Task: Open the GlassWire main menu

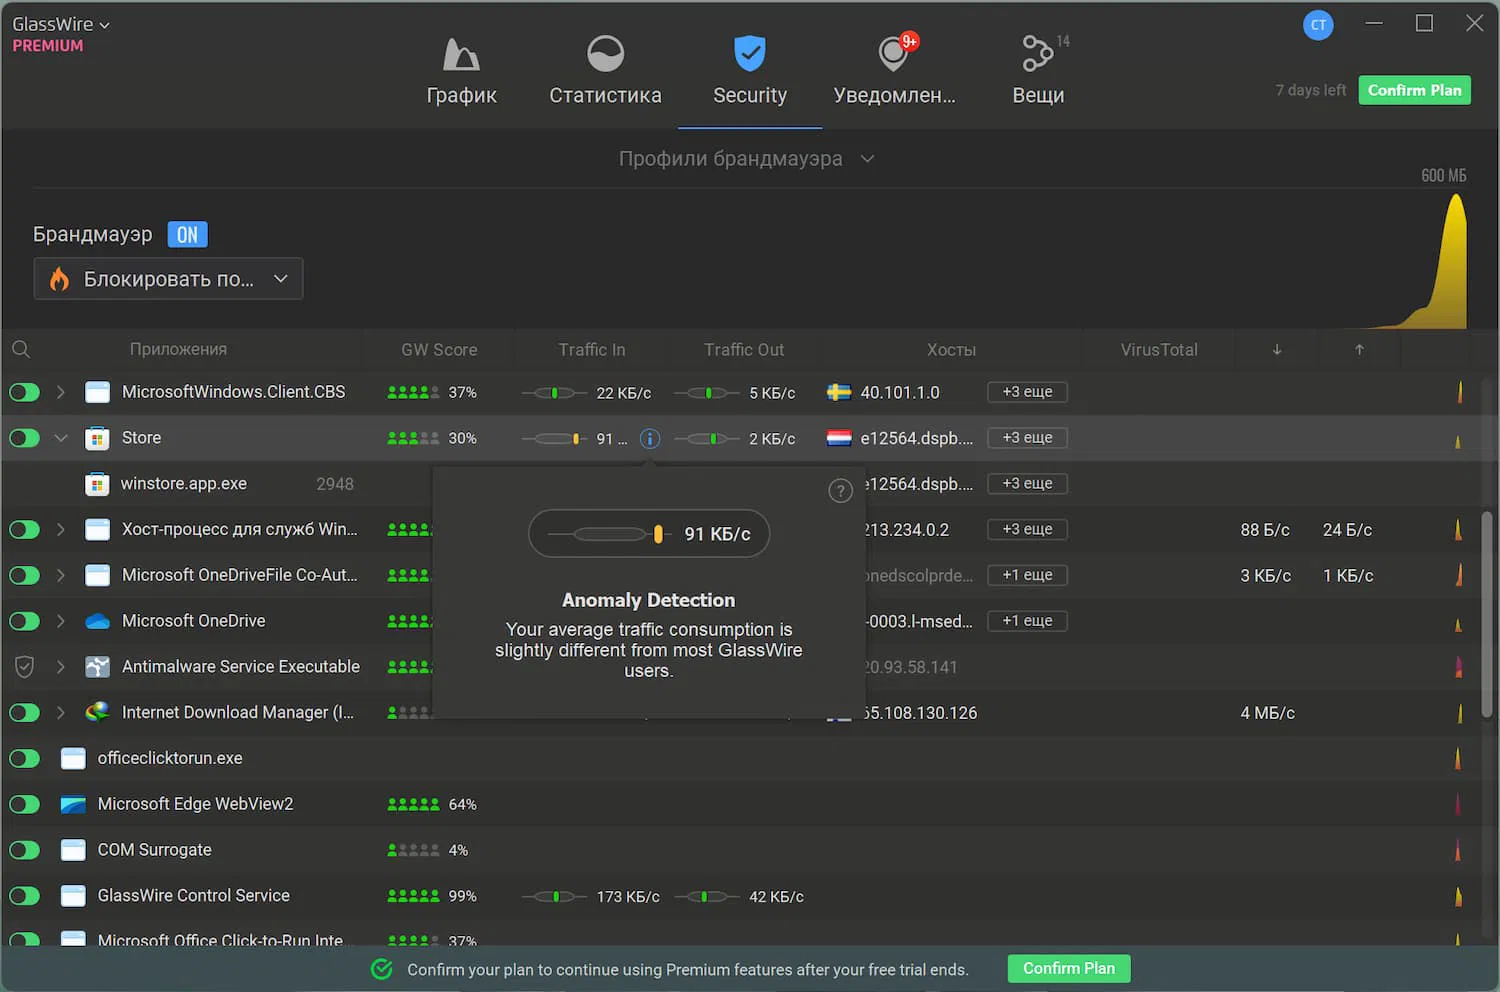Action: click(61, 24)
